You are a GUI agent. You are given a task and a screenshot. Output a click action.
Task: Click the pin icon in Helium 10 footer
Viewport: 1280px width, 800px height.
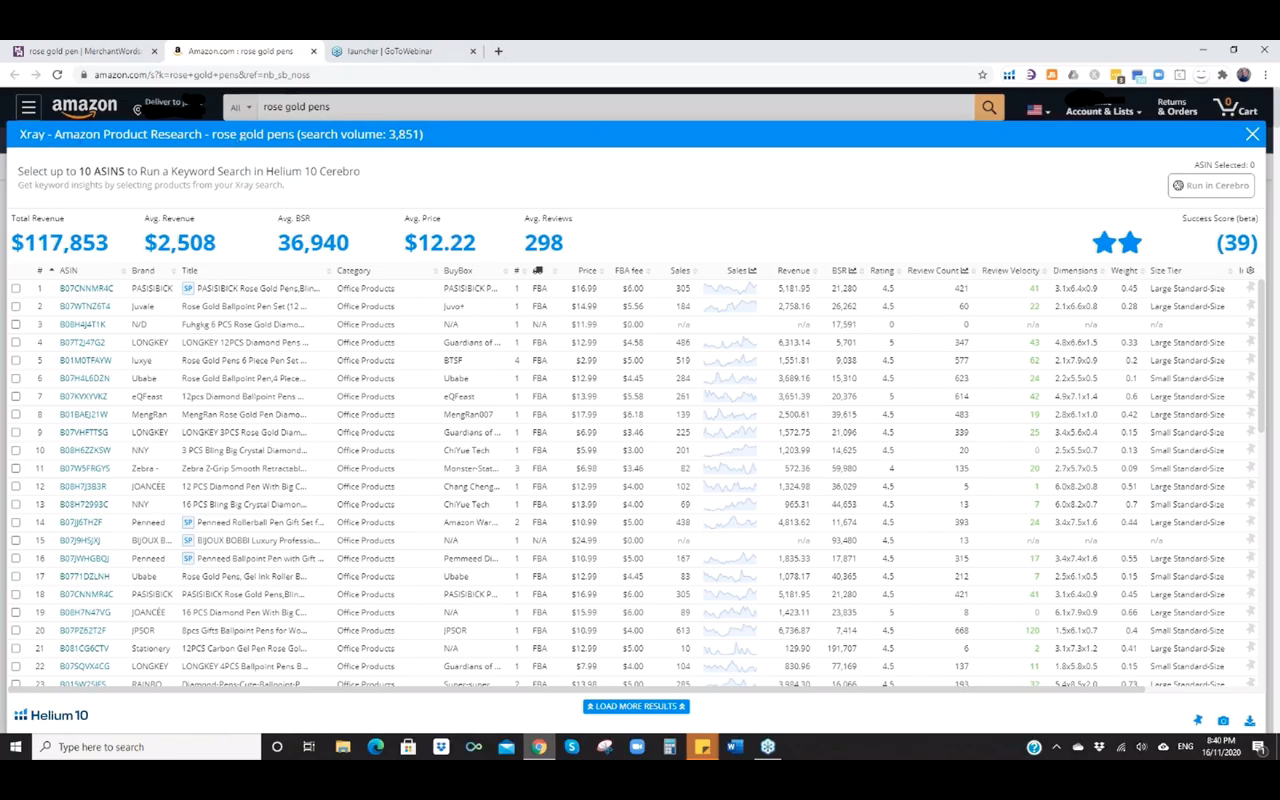click(1198, 720)
